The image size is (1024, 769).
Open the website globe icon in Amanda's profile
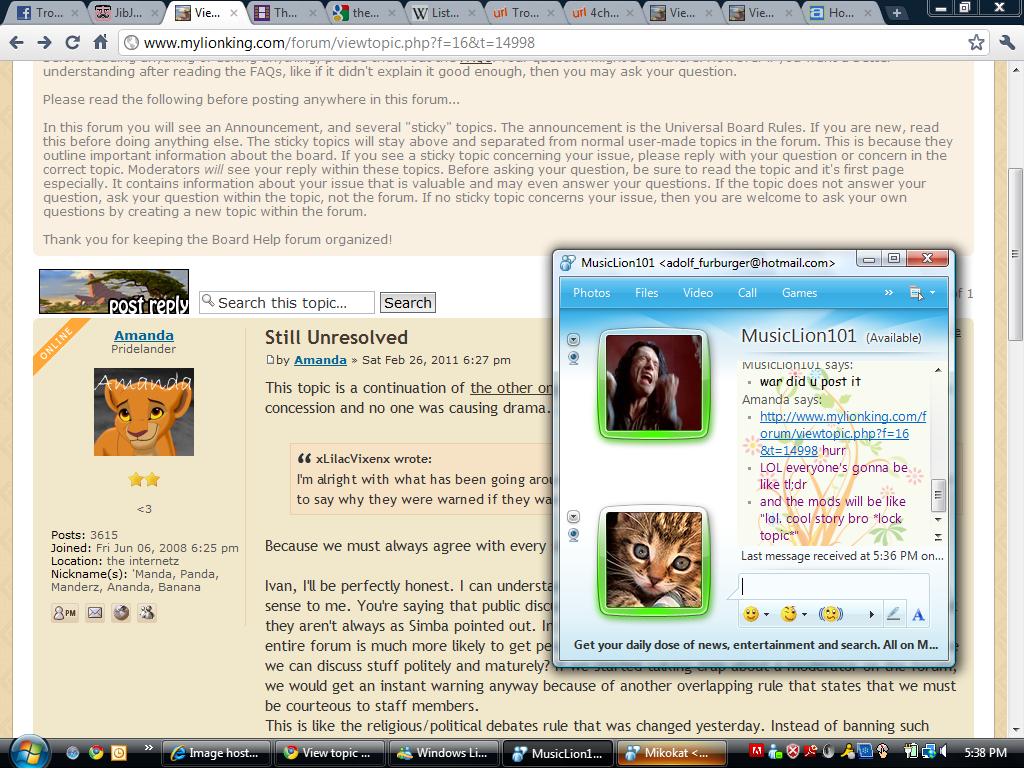pos(121,613)
